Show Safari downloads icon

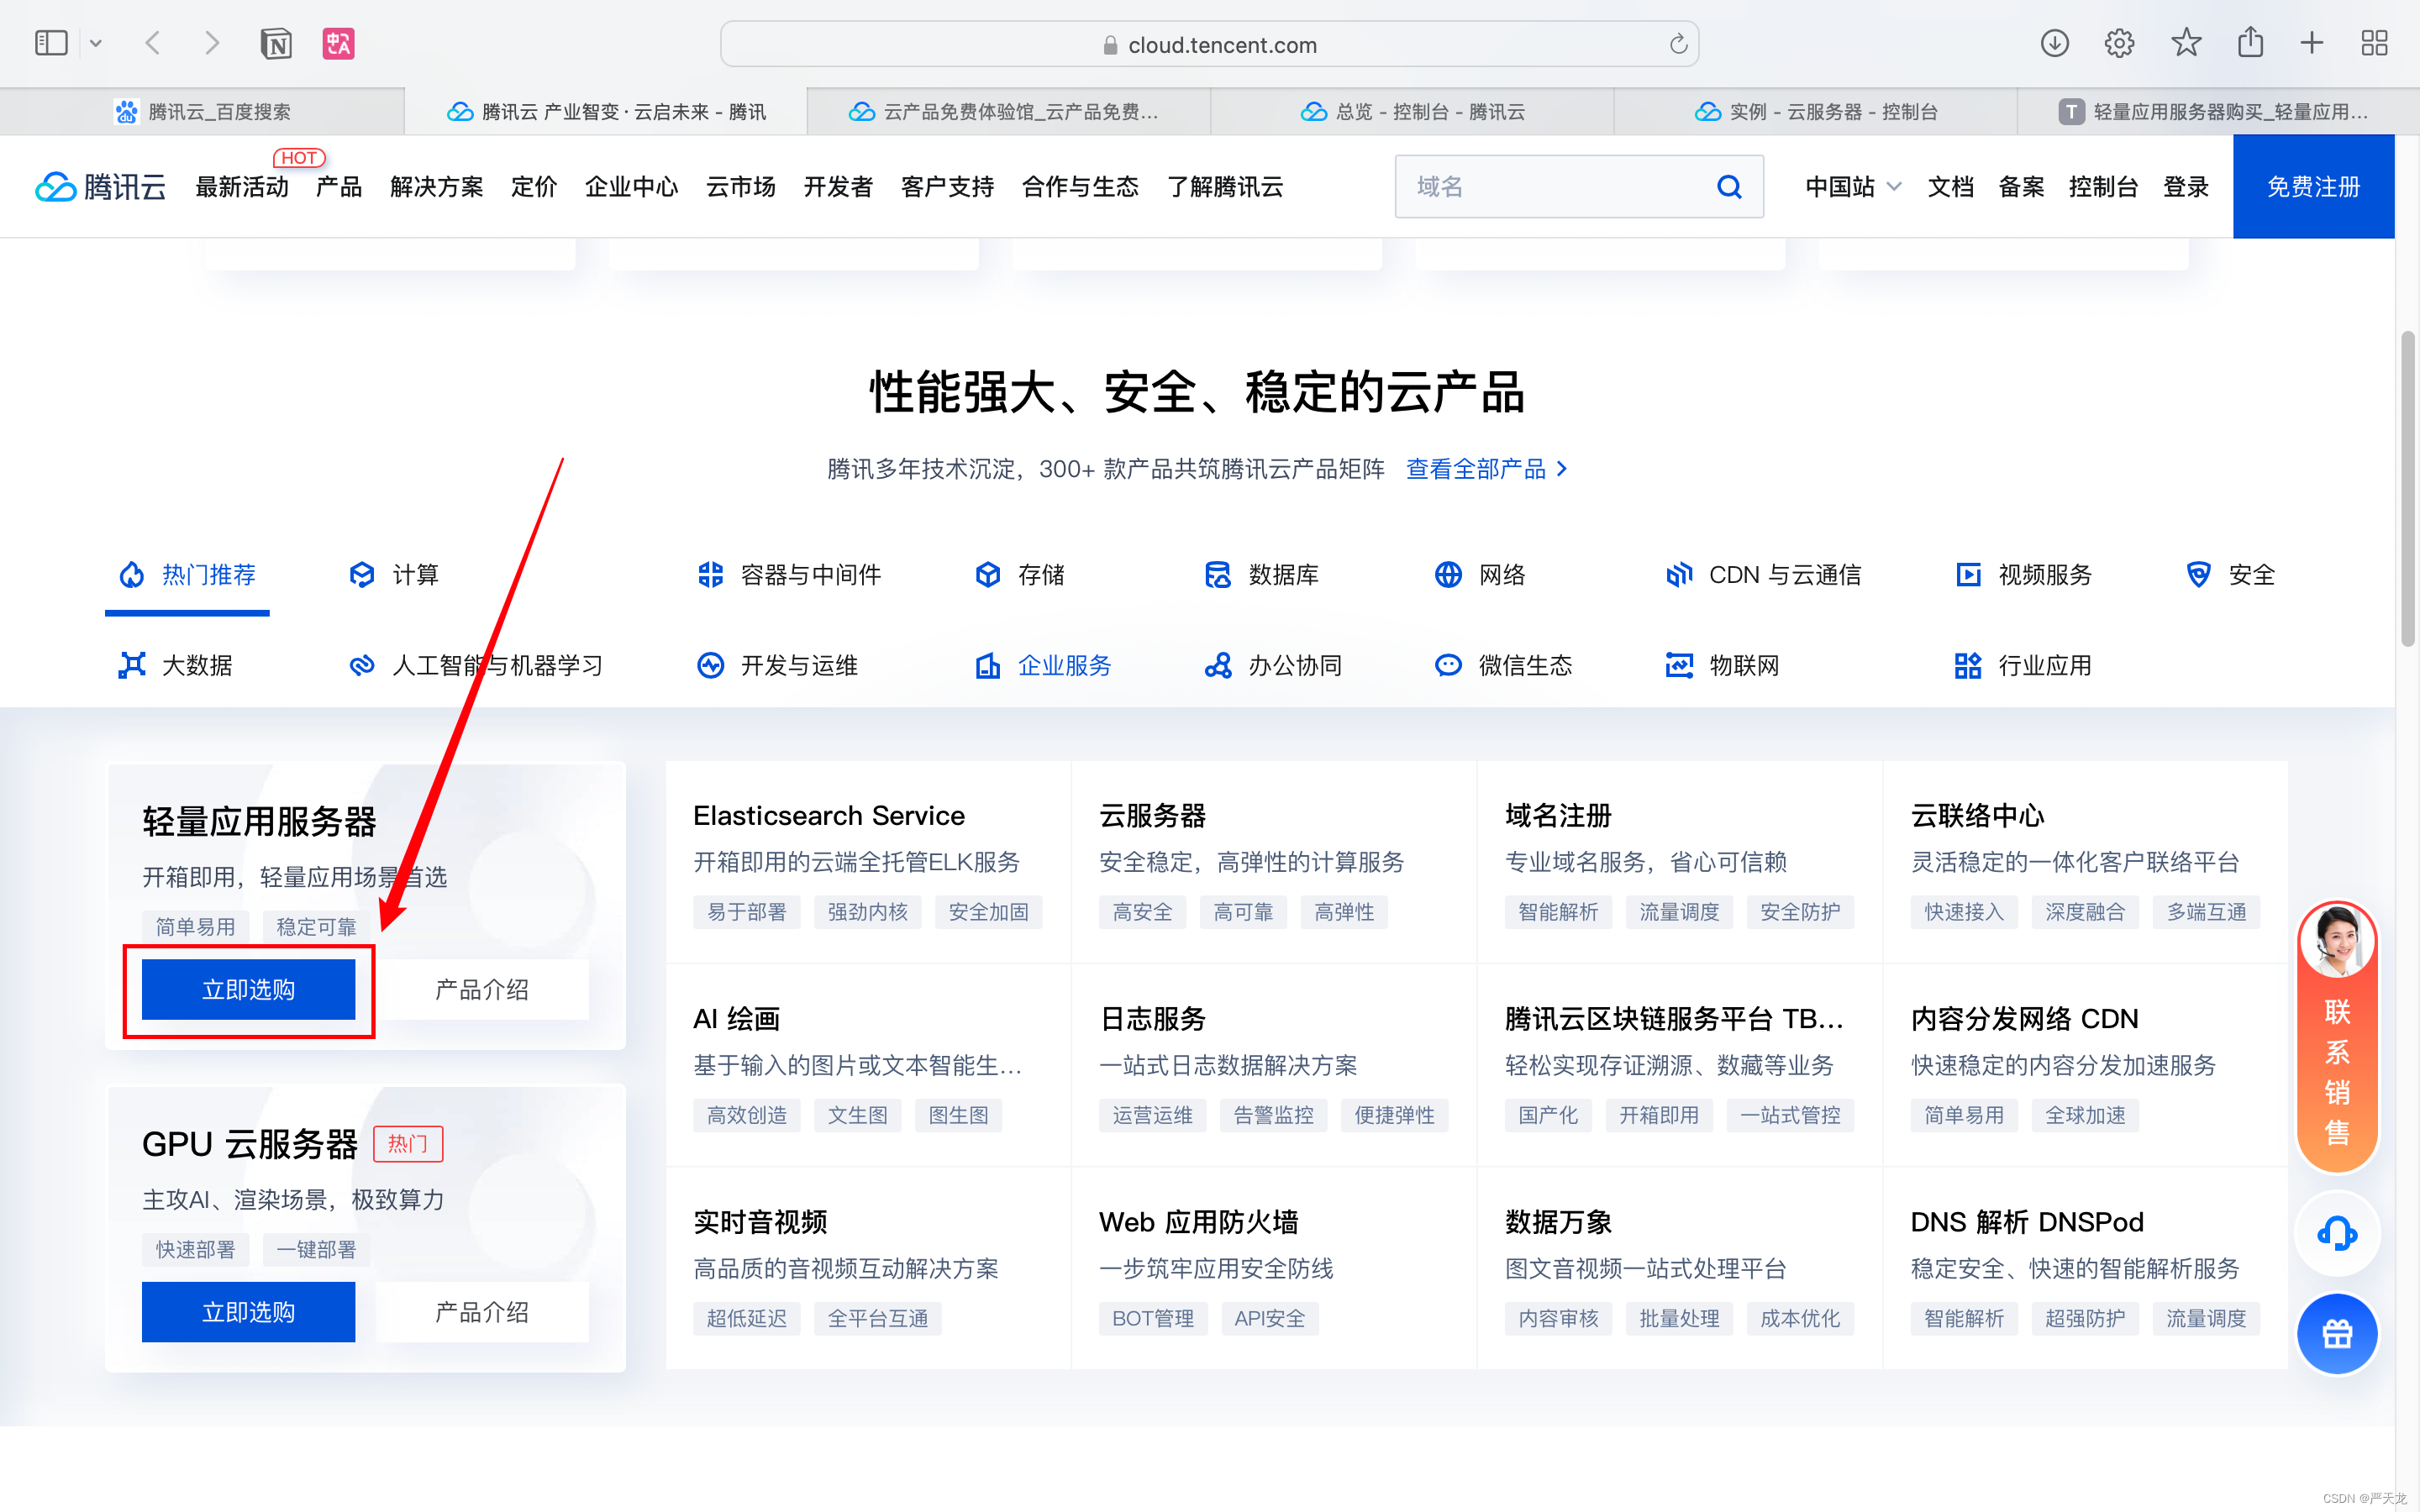tap(2054, 43)
